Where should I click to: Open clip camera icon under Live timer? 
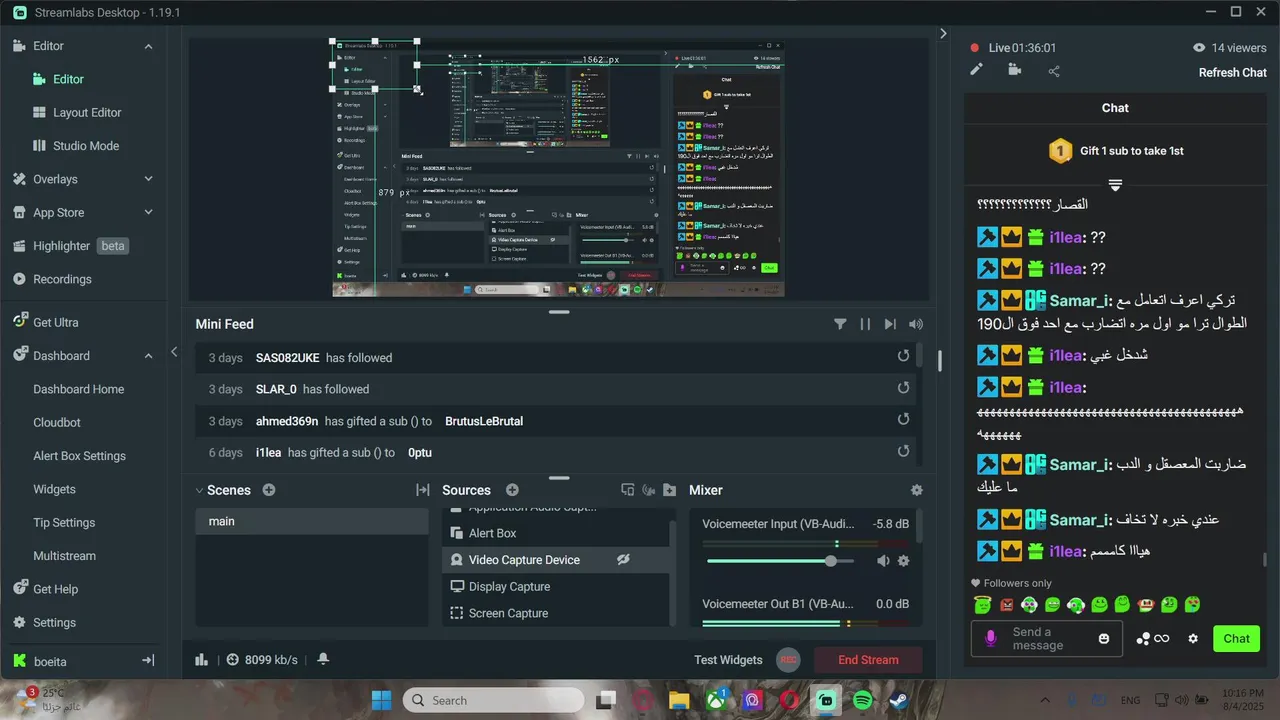point(1015,70)
